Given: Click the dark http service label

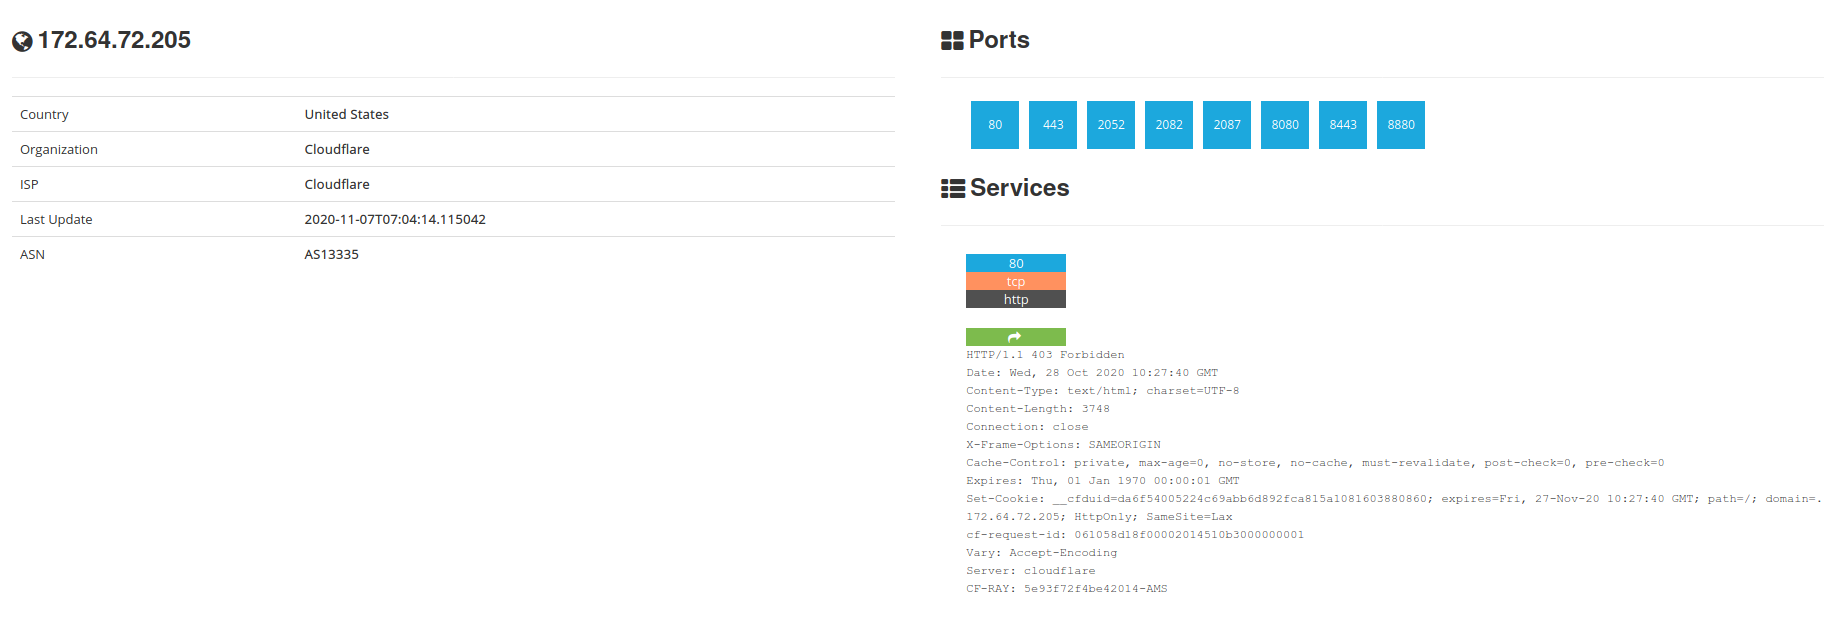Looking at the screenshot, I should pos(1015,299).
